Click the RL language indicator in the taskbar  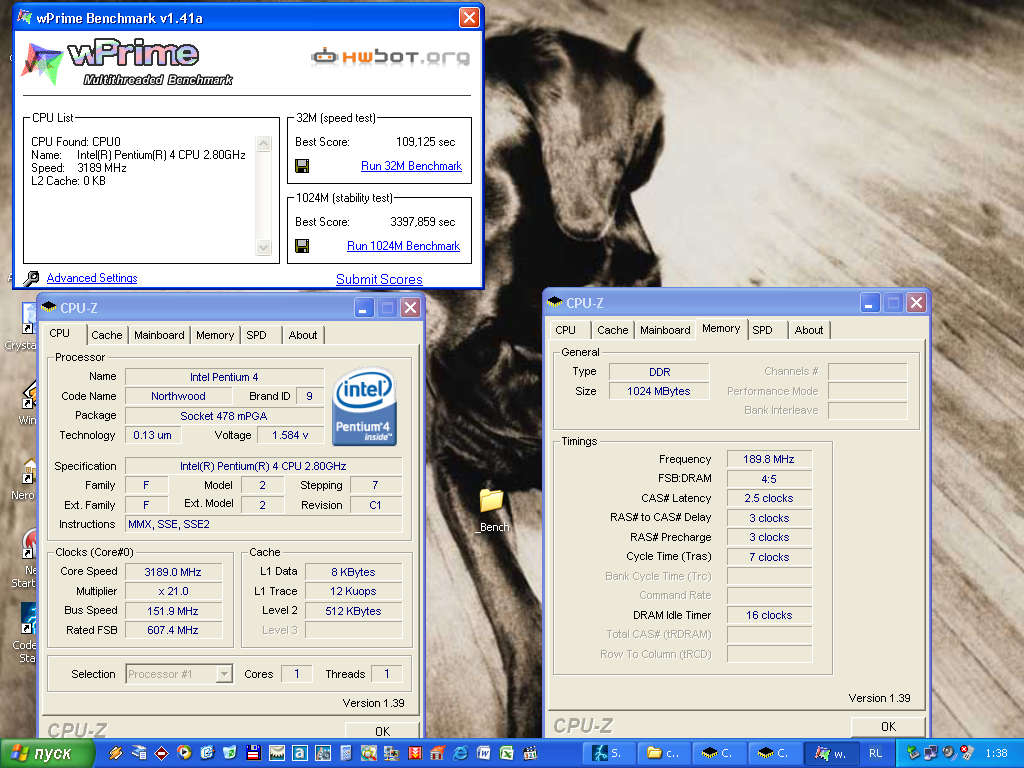(876, 753)
